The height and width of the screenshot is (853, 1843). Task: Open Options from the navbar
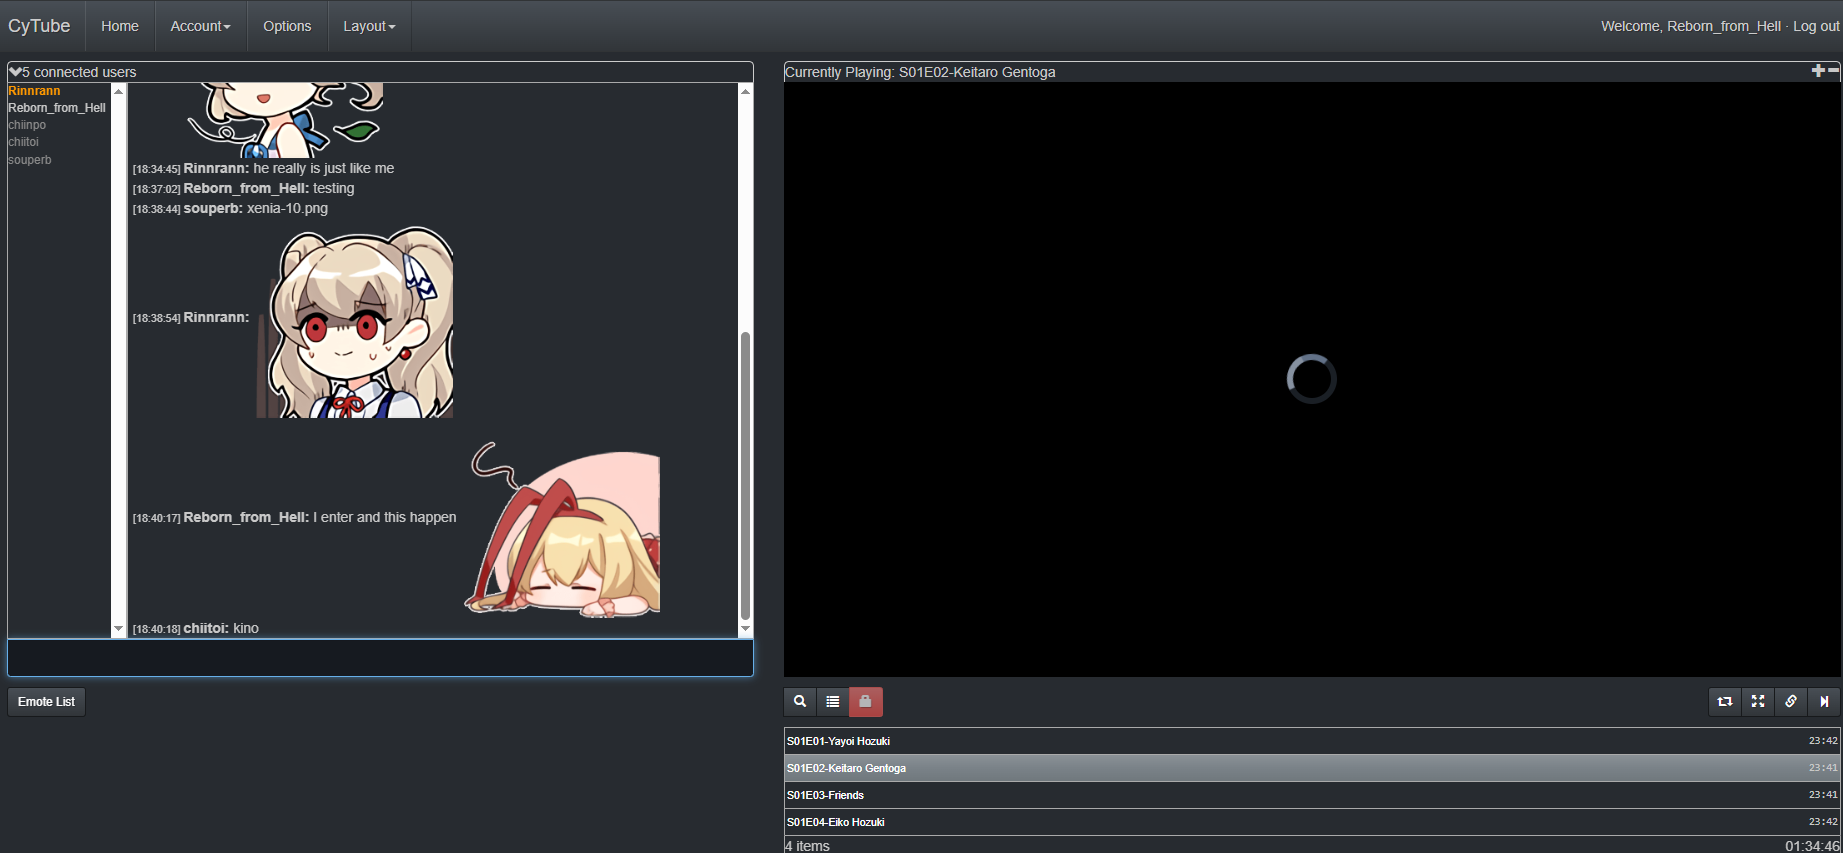(287, 26)
